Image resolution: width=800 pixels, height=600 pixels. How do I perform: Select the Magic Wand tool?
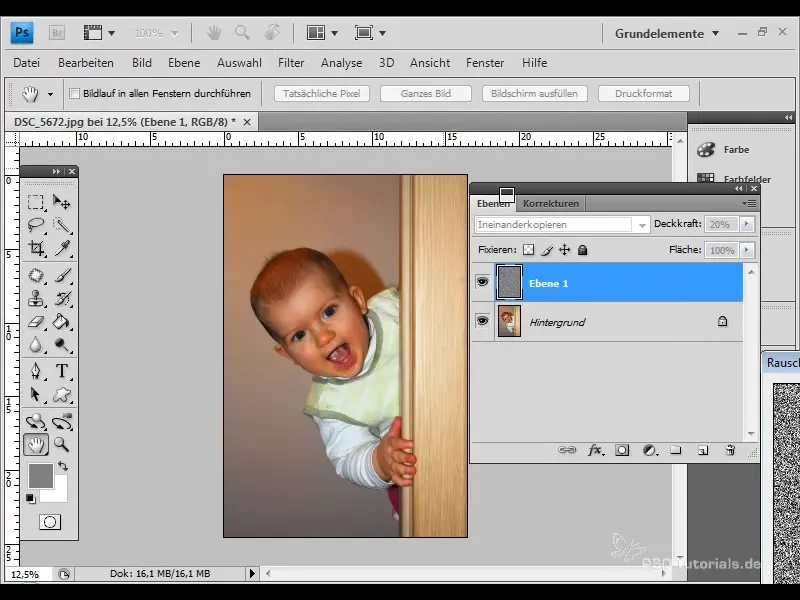tap(62, 225)
